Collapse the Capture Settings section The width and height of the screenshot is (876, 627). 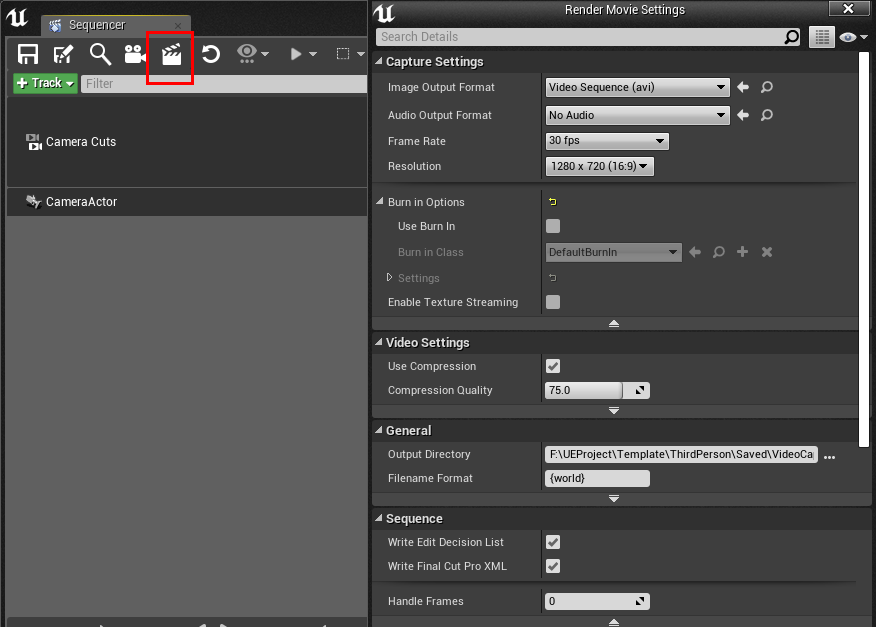(x=378, y=62)
